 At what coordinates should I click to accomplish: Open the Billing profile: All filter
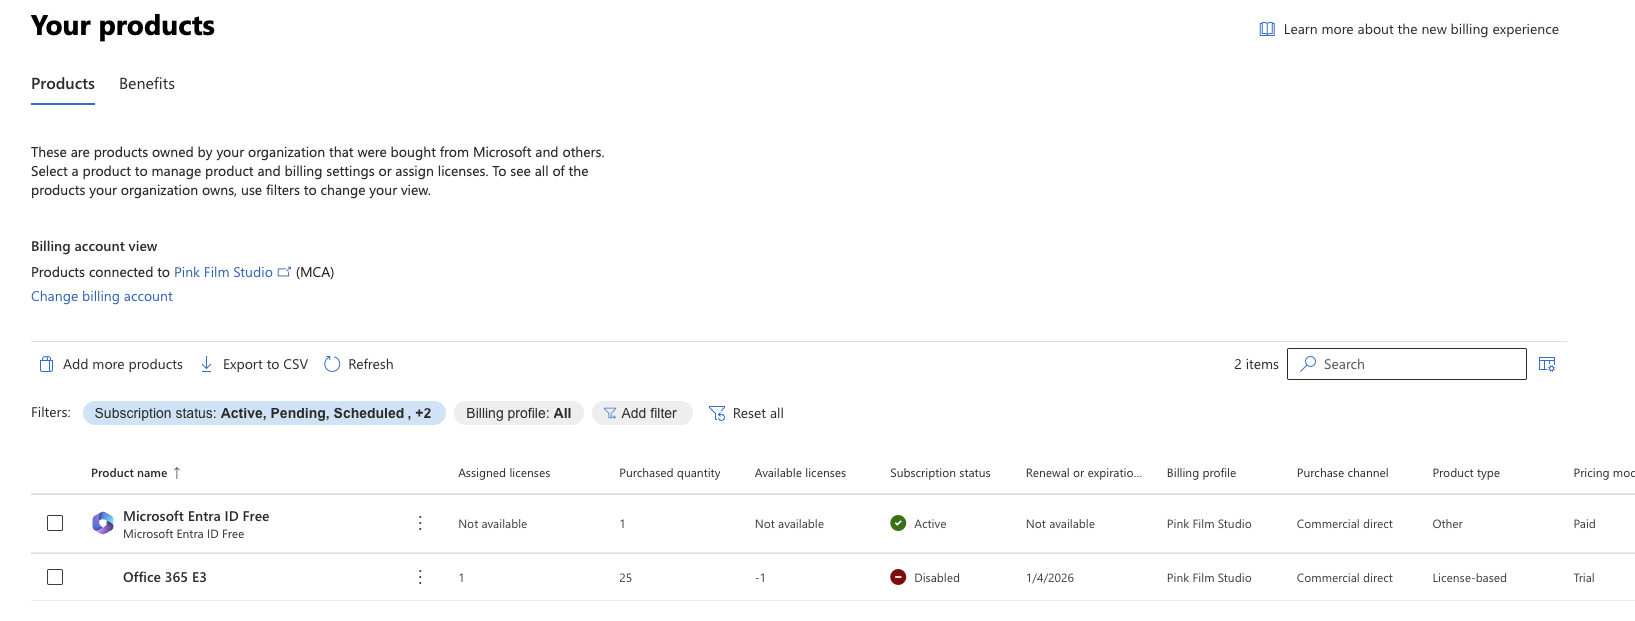click(x=518, y=413)
